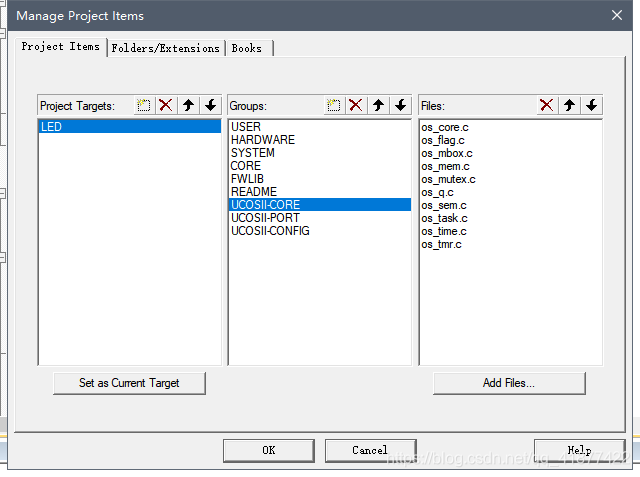Move selected group down

tap(400, 106)
